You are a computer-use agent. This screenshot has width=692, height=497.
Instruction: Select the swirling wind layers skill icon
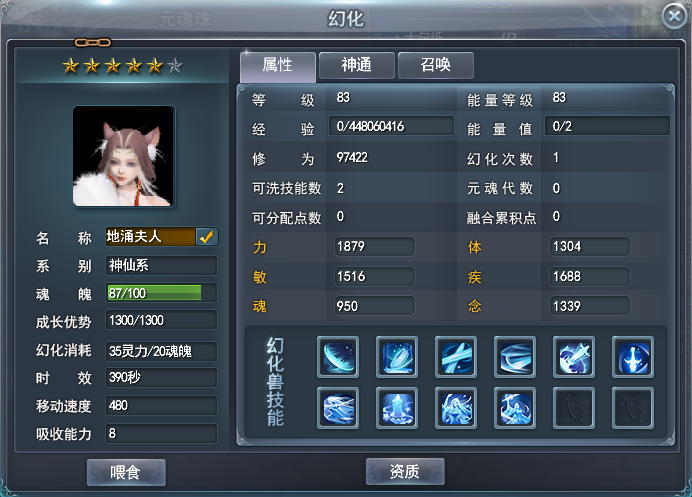tap(515, 357)
